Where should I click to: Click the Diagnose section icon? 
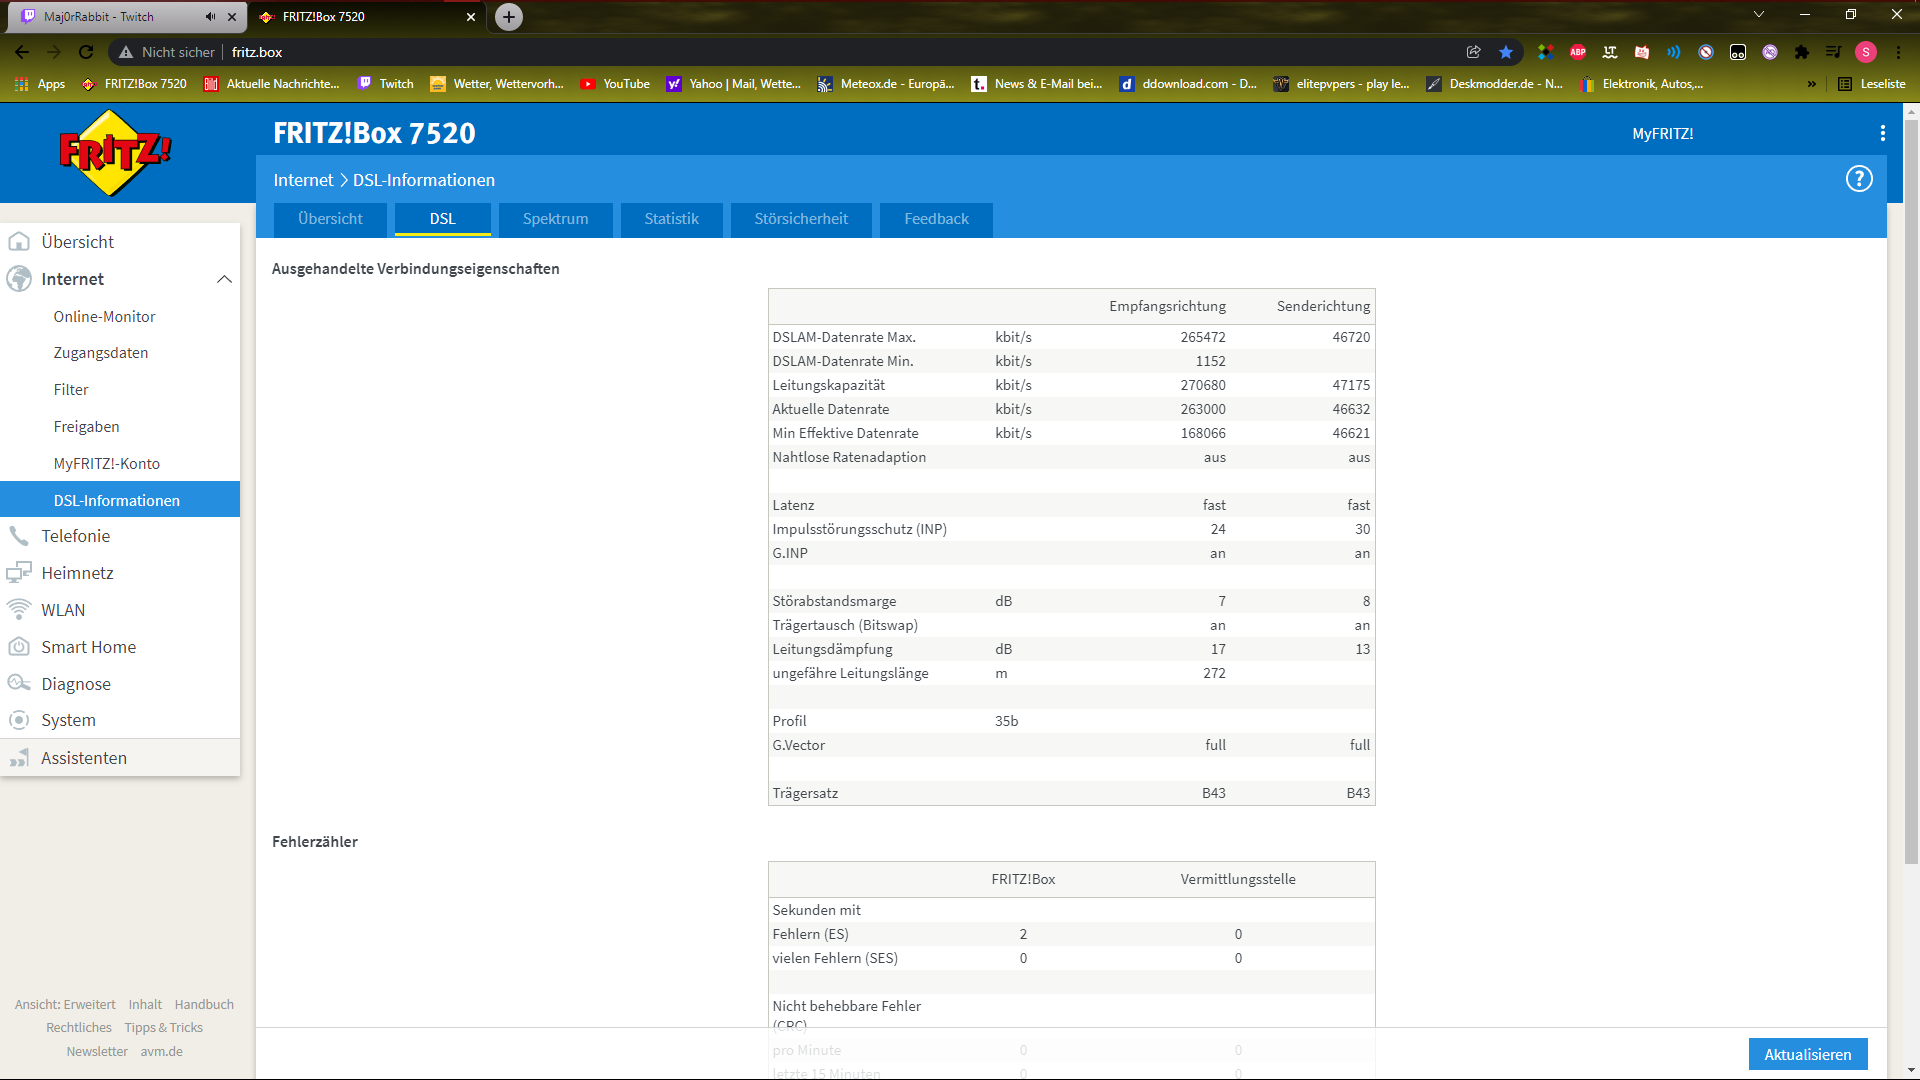click(x=21, y=683)
